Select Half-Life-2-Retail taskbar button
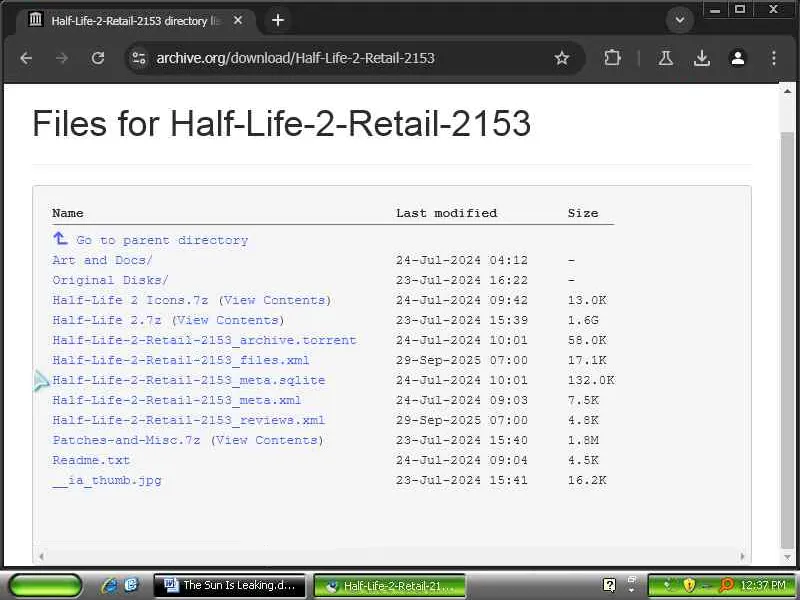Viewport: 800px width, 600px height. (x=390, y=586)
